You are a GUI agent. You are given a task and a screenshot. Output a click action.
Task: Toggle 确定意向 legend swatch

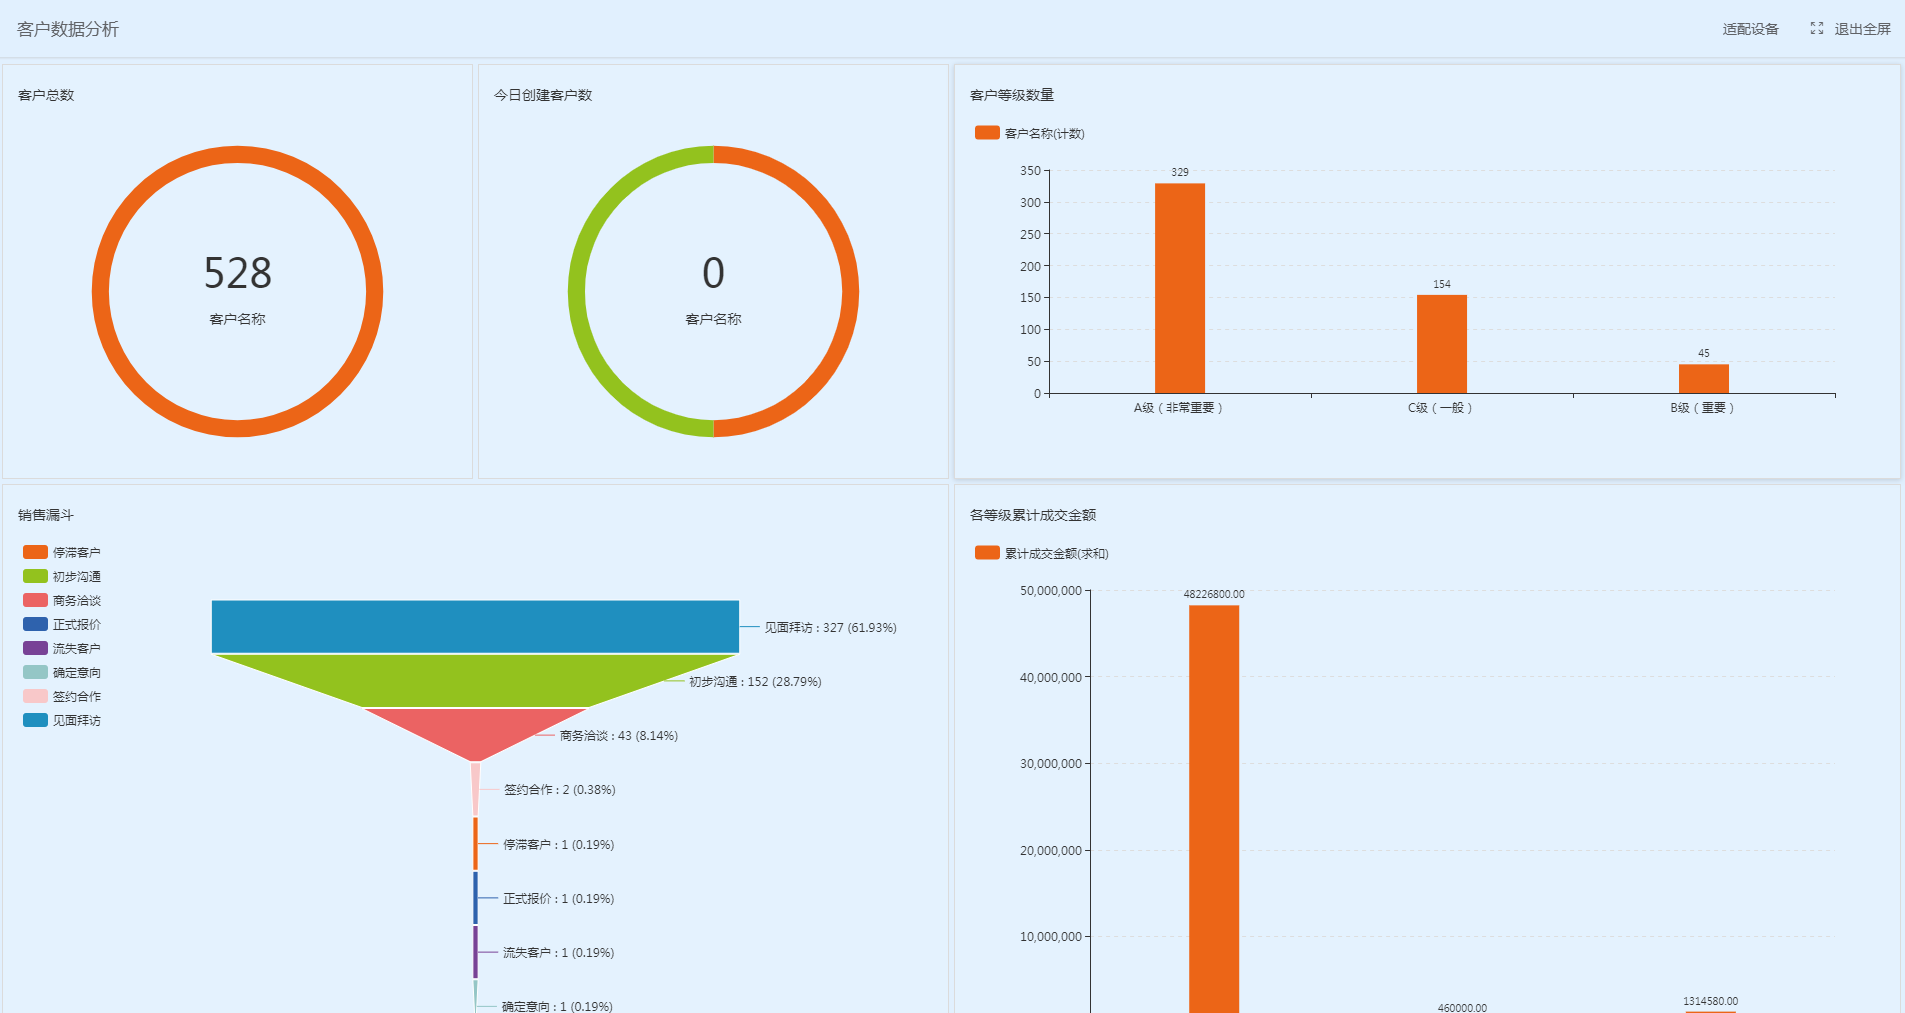35,672
